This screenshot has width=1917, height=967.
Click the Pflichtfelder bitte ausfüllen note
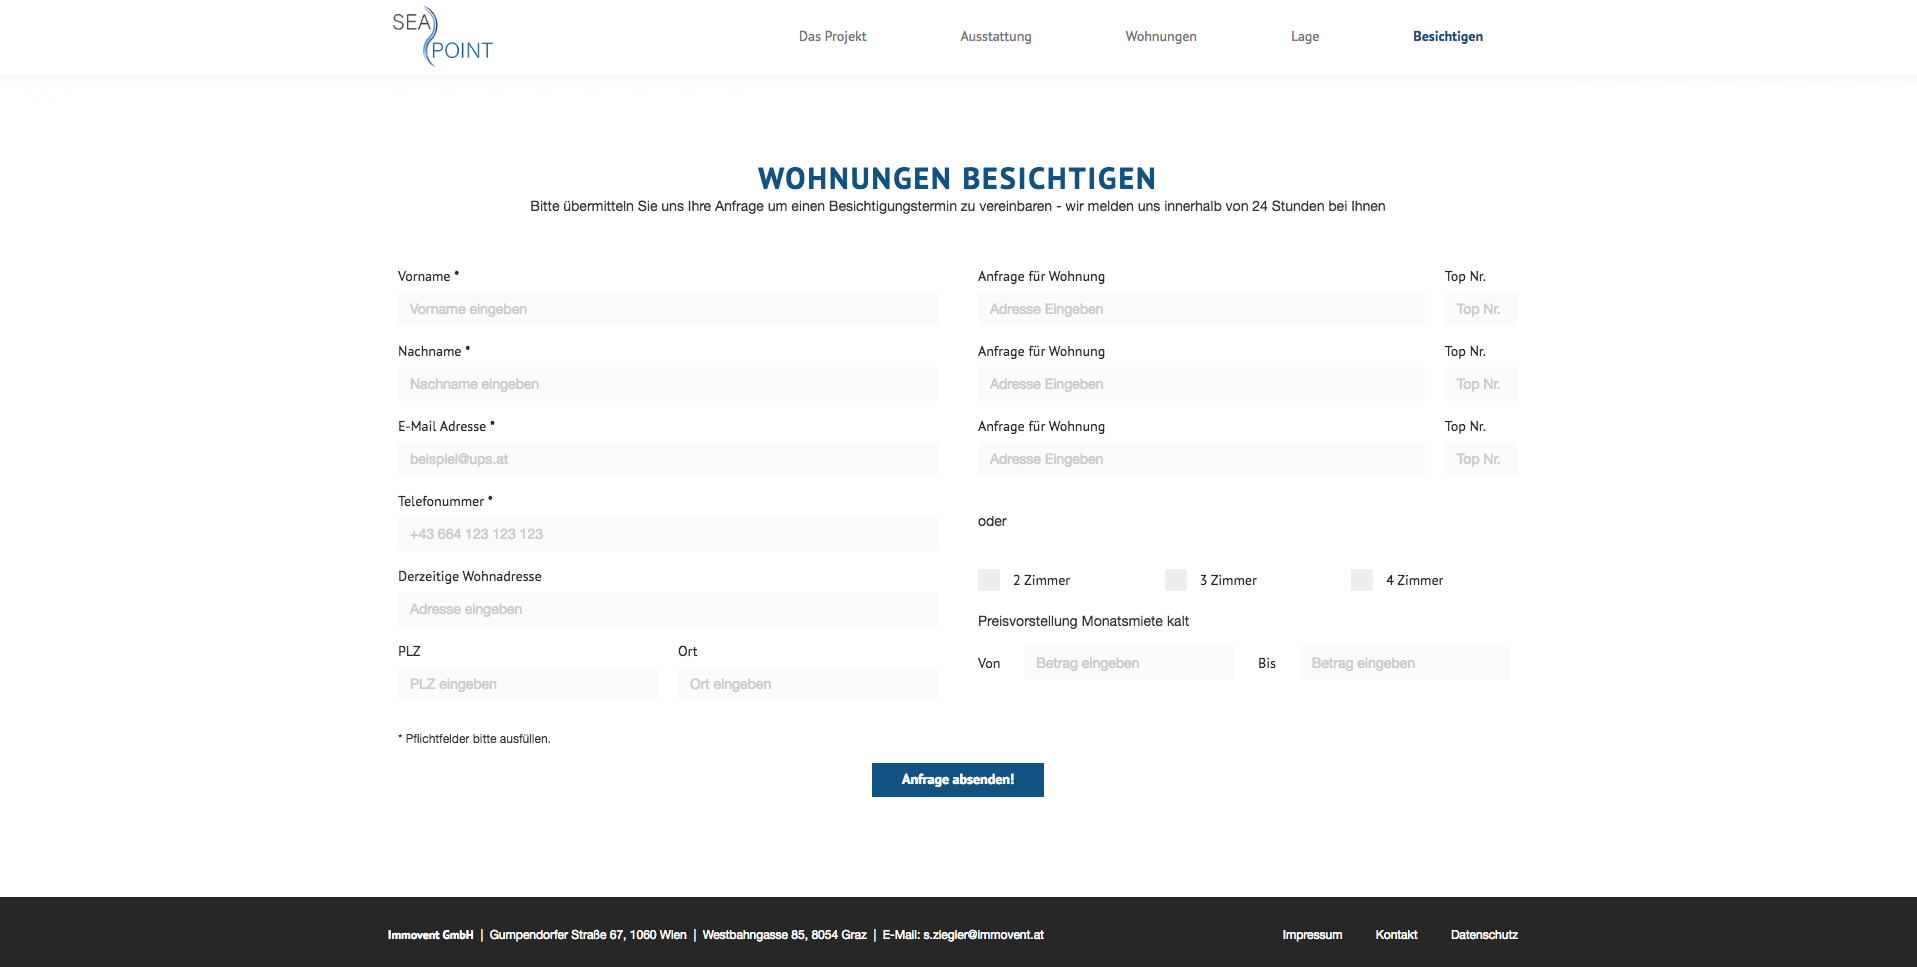click(x=474, y=739)
